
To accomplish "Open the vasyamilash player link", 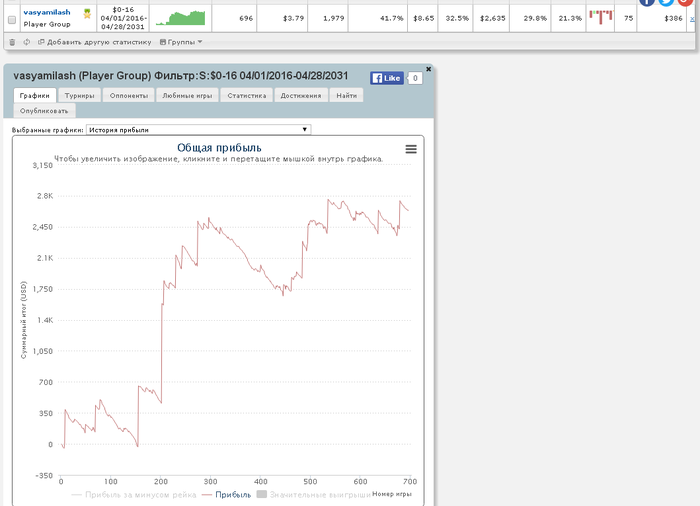I will coord(47,13).
